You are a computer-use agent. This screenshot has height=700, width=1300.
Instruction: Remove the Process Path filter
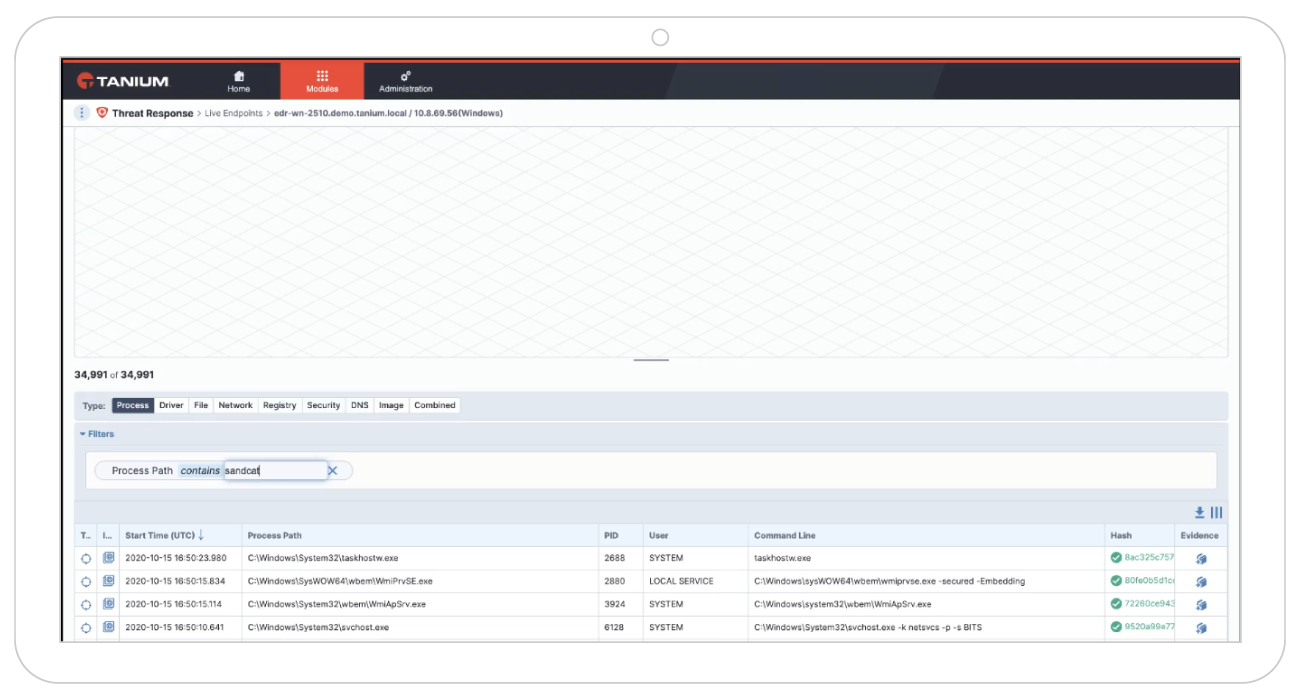click(333, 471)
